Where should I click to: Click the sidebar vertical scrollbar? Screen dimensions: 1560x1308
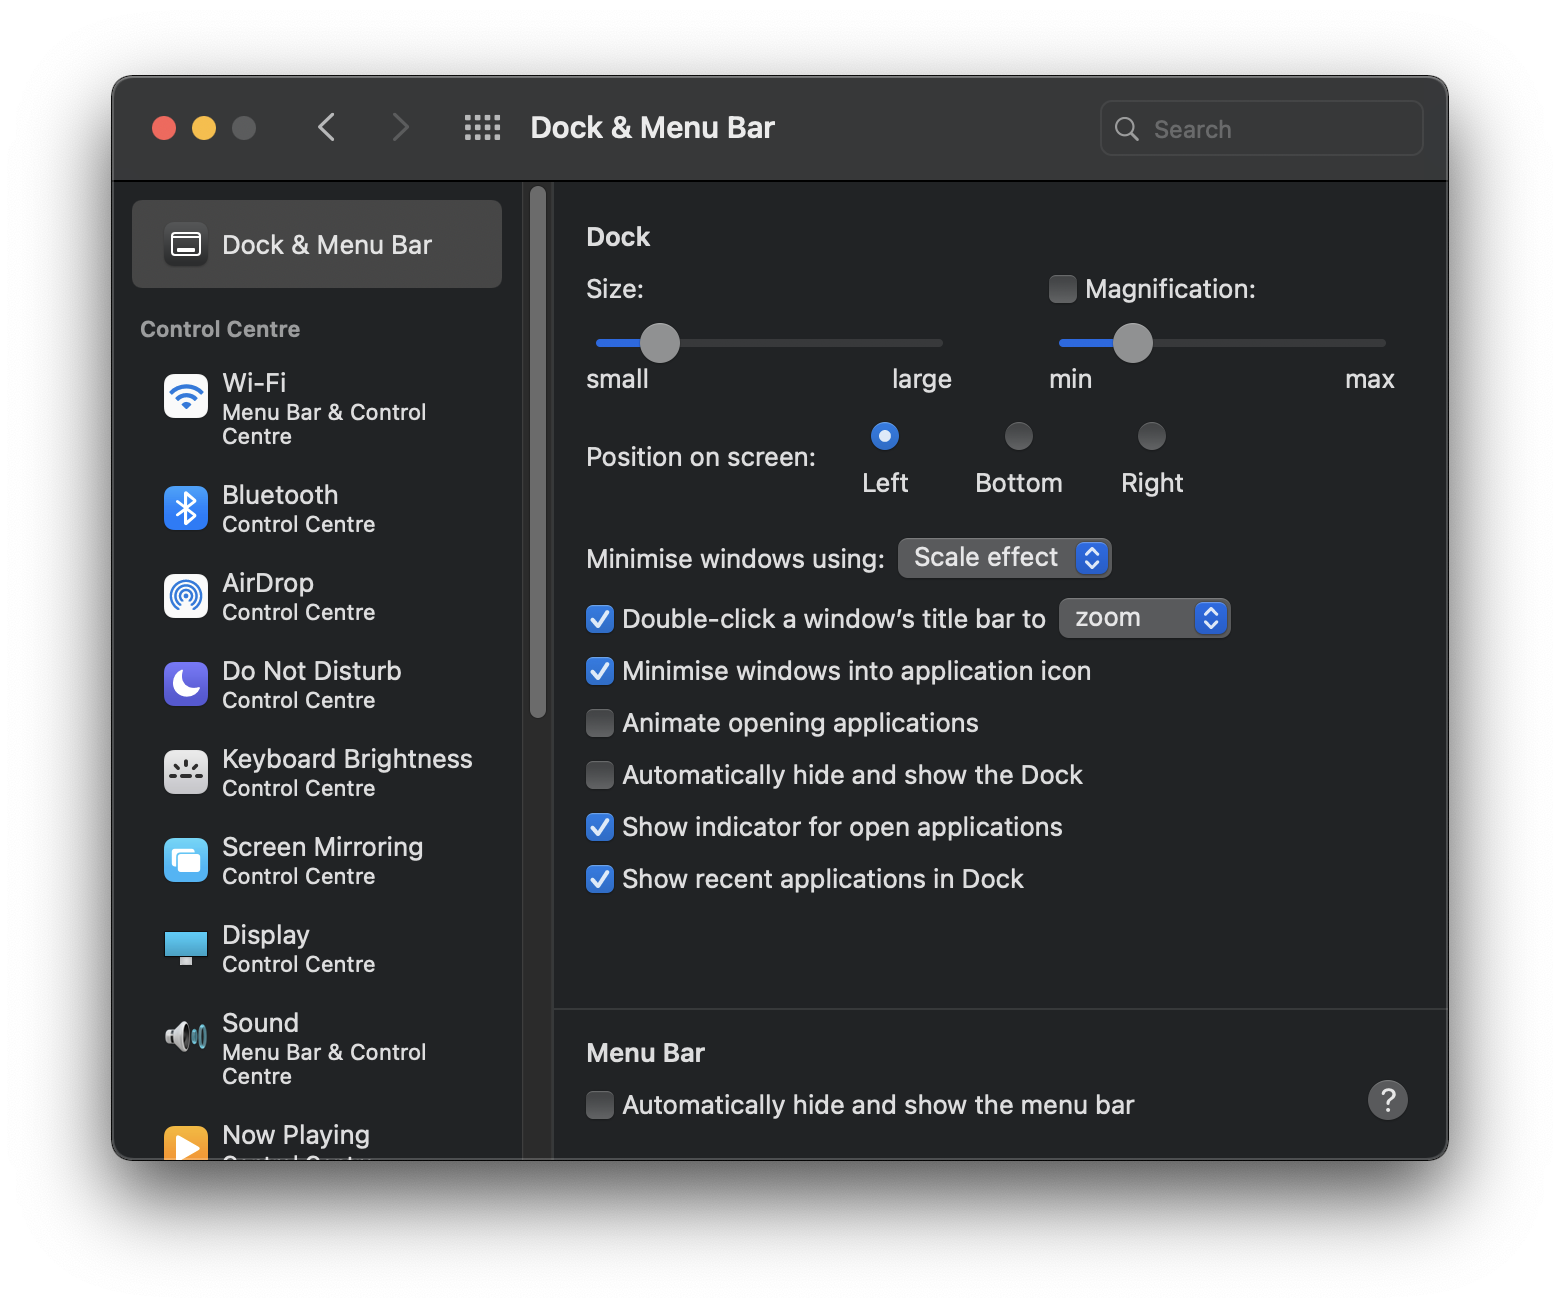click(538, 451)
